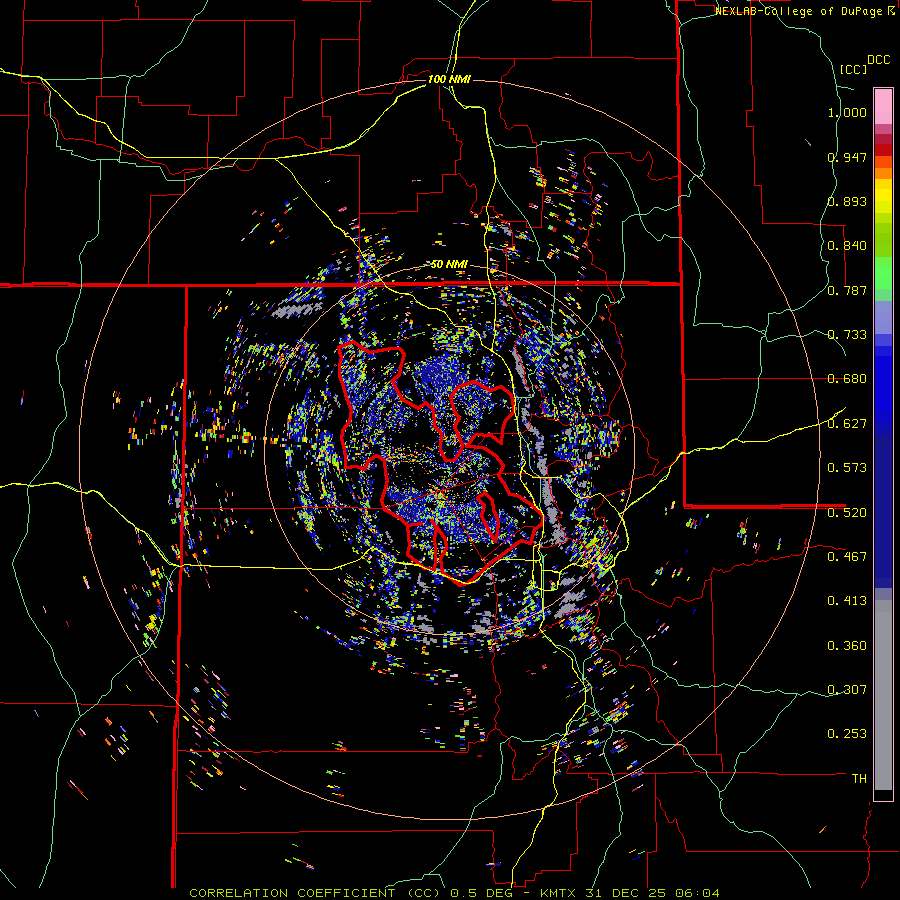Click the 0.307 scale value
The height and width of the screenshot is (900, 900).
pyautogui.click(x=847, y=689)
